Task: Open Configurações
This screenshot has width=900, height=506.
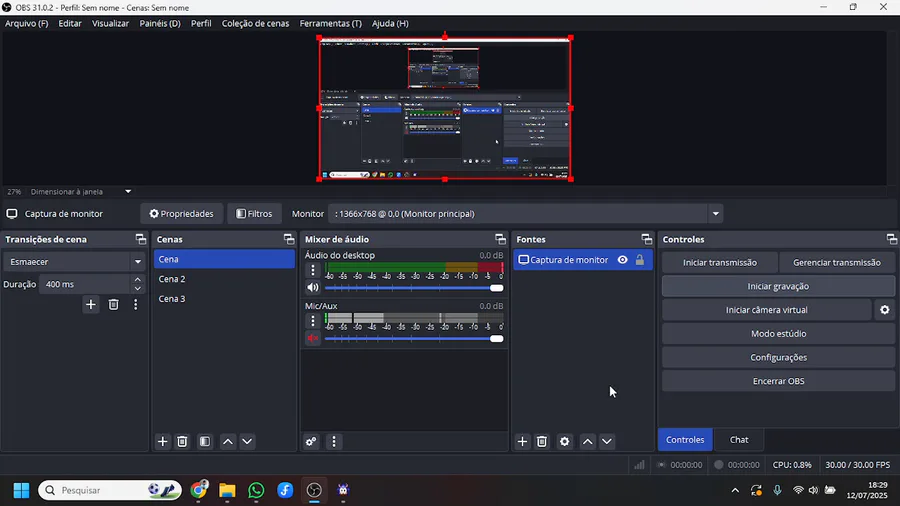Action: coord(778,357)
